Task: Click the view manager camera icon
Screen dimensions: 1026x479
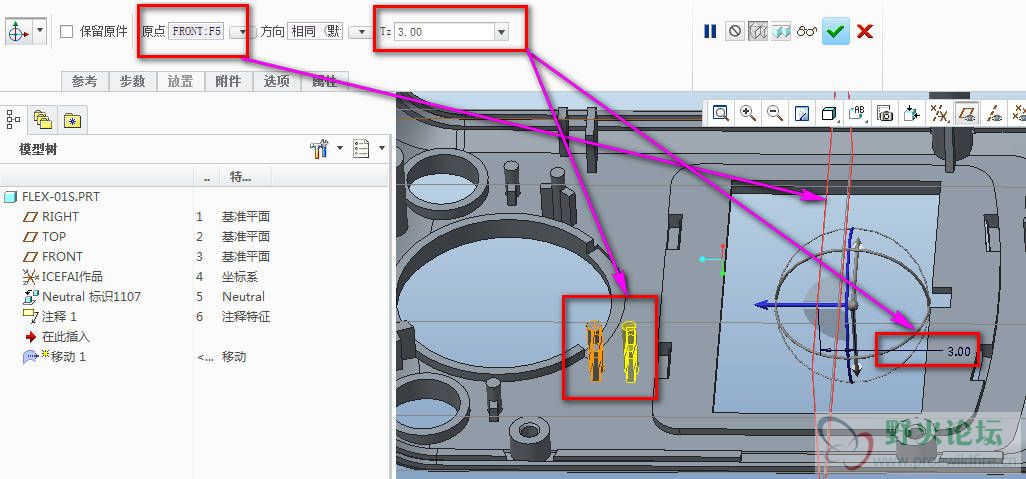Action: (885, 114)
